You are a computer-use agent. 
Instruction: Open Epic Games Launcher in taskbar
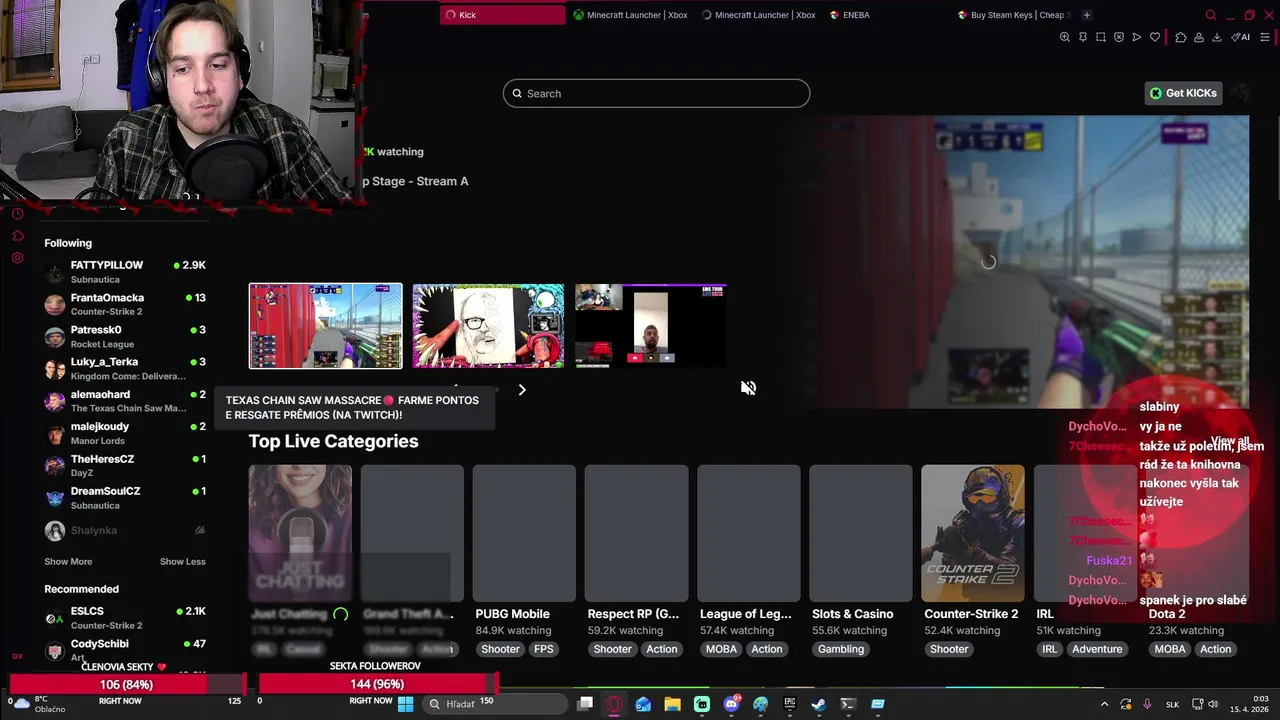(789, 704)
